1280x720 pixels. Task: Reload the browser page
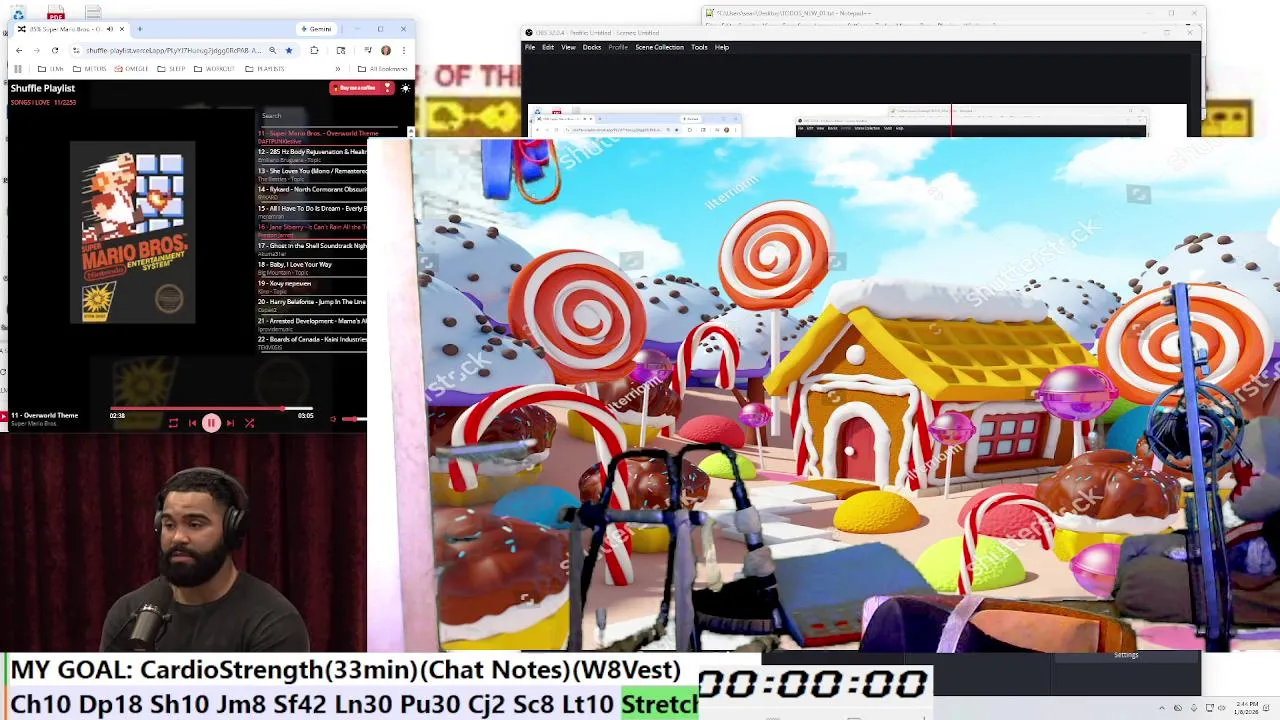55,50
